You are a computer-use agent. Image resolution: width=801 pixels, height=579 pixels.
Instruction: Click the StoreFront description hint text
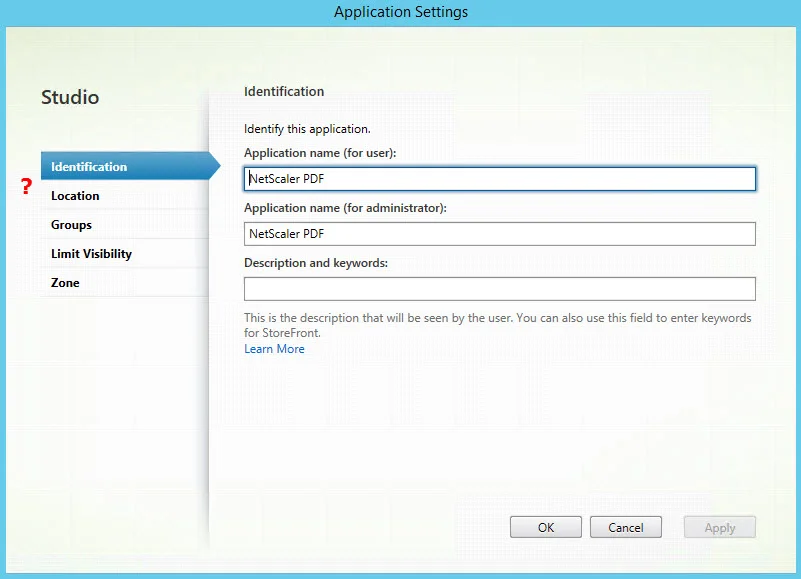(x=498, y=325)
